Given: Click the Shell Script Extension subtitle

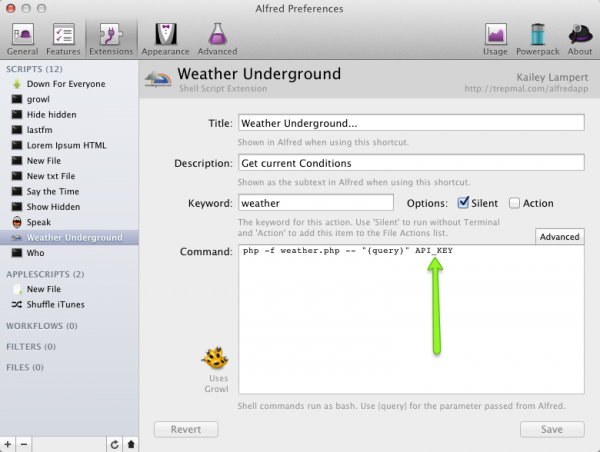Looking at the screenshot, I should point(223,88).
